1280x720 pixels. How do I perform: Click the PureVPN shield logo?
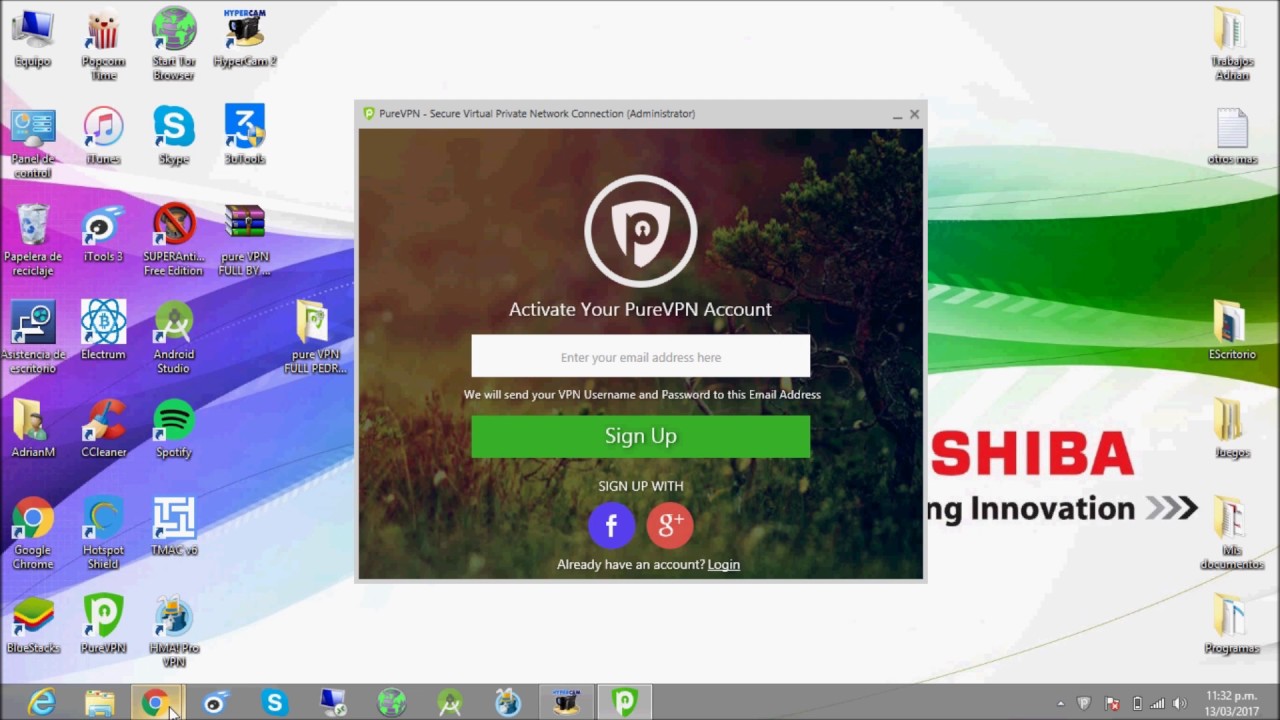640,230
